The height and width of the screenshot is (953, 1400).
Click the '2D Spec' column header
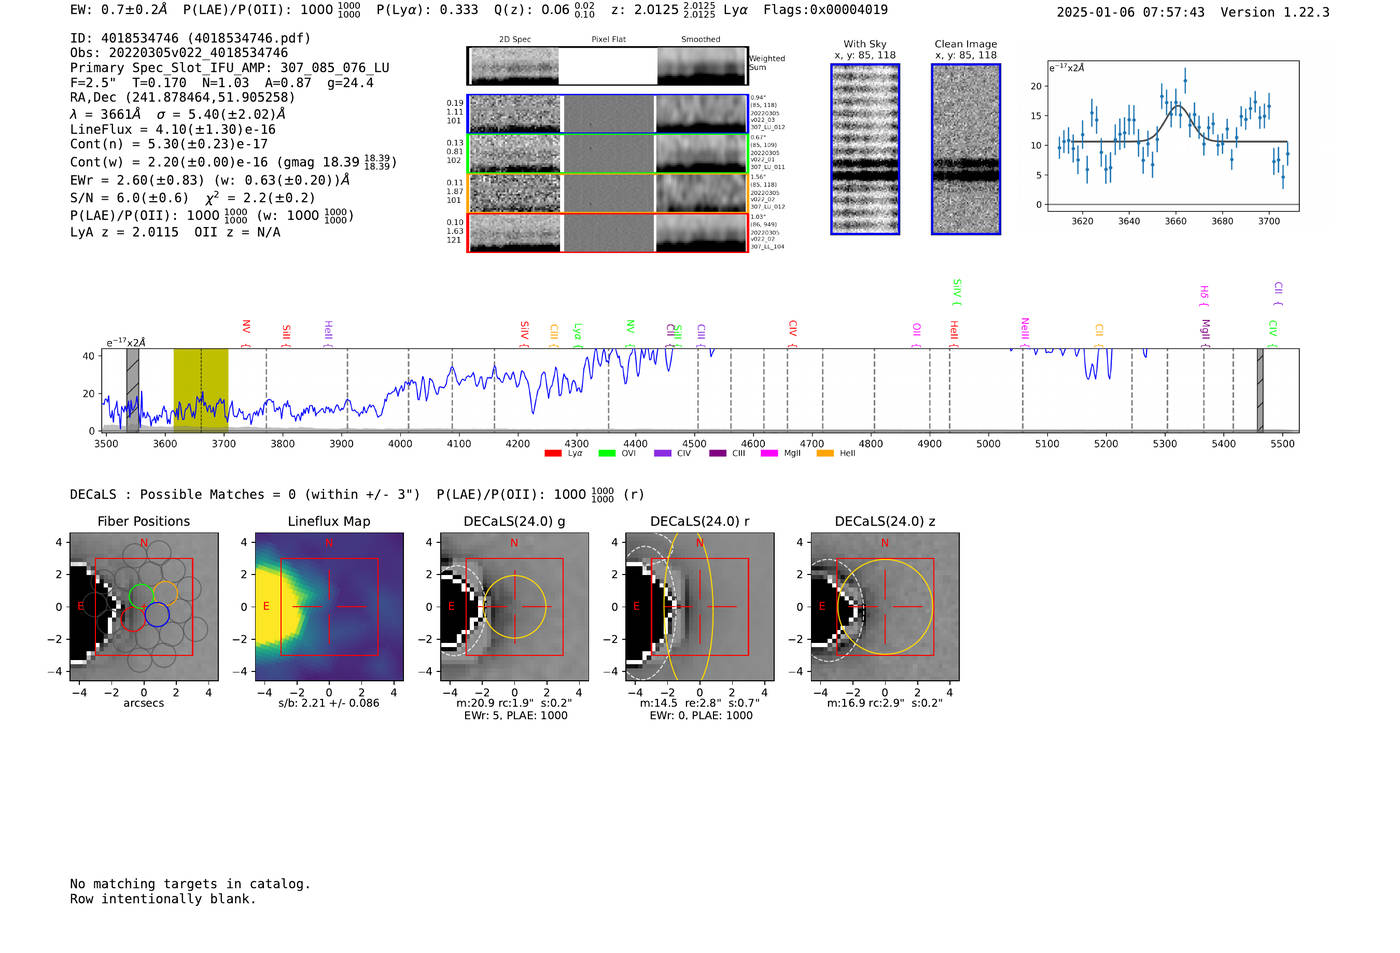pyautogui.click(x=515, y=39)
